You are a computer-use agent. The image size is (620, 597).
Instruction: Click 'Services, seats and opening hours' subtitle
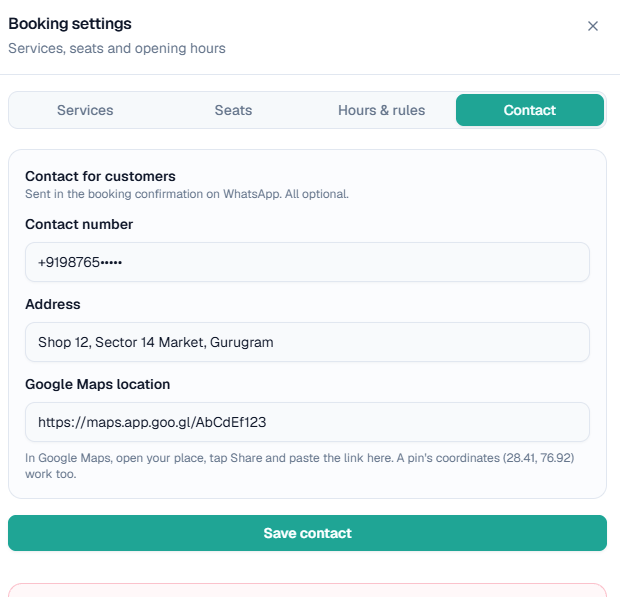tap(117, 48)
